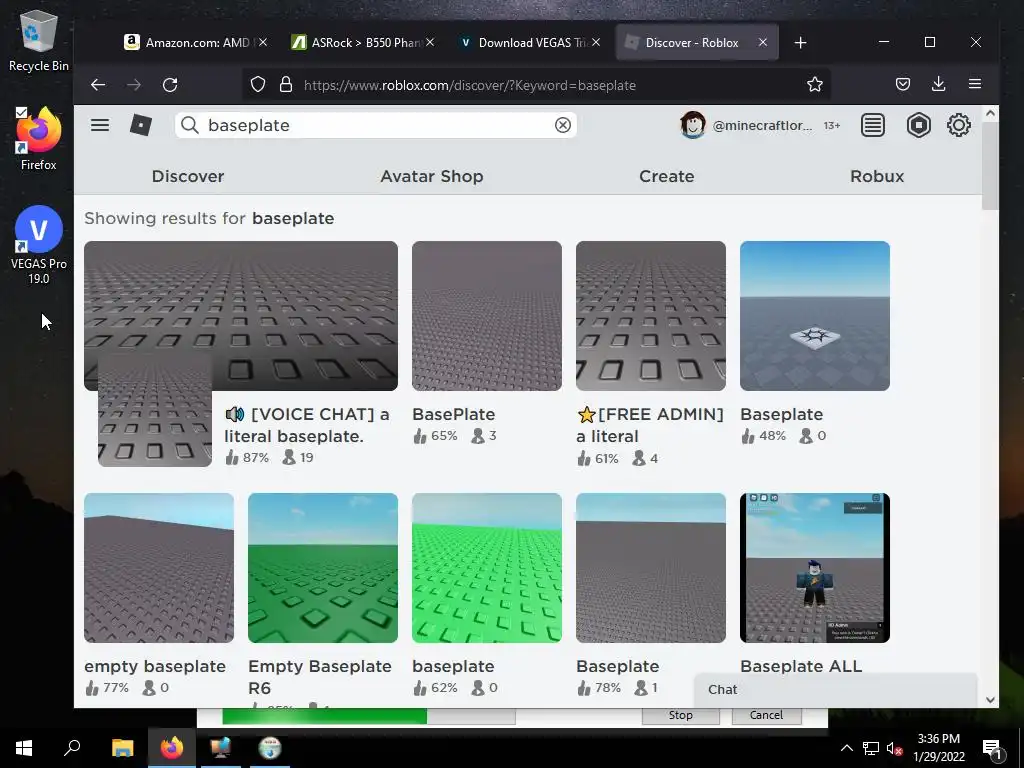1024x768 pixels.
Task: Close the ASRock B550 tab
Action: tap(430, 42)
